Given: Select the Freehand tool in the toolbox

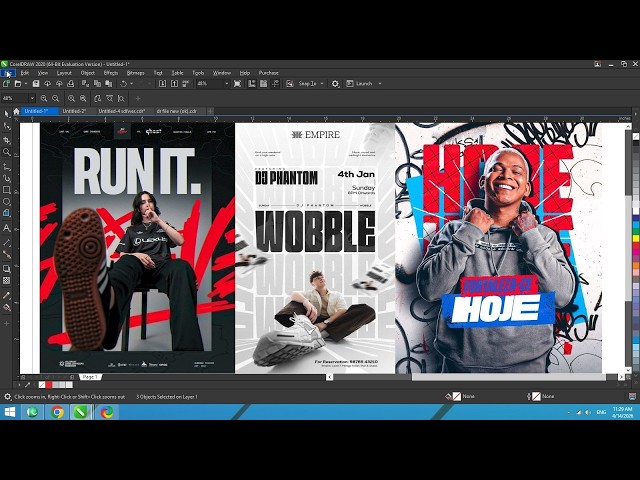Looking at the screenshot, I should (7, 166).
